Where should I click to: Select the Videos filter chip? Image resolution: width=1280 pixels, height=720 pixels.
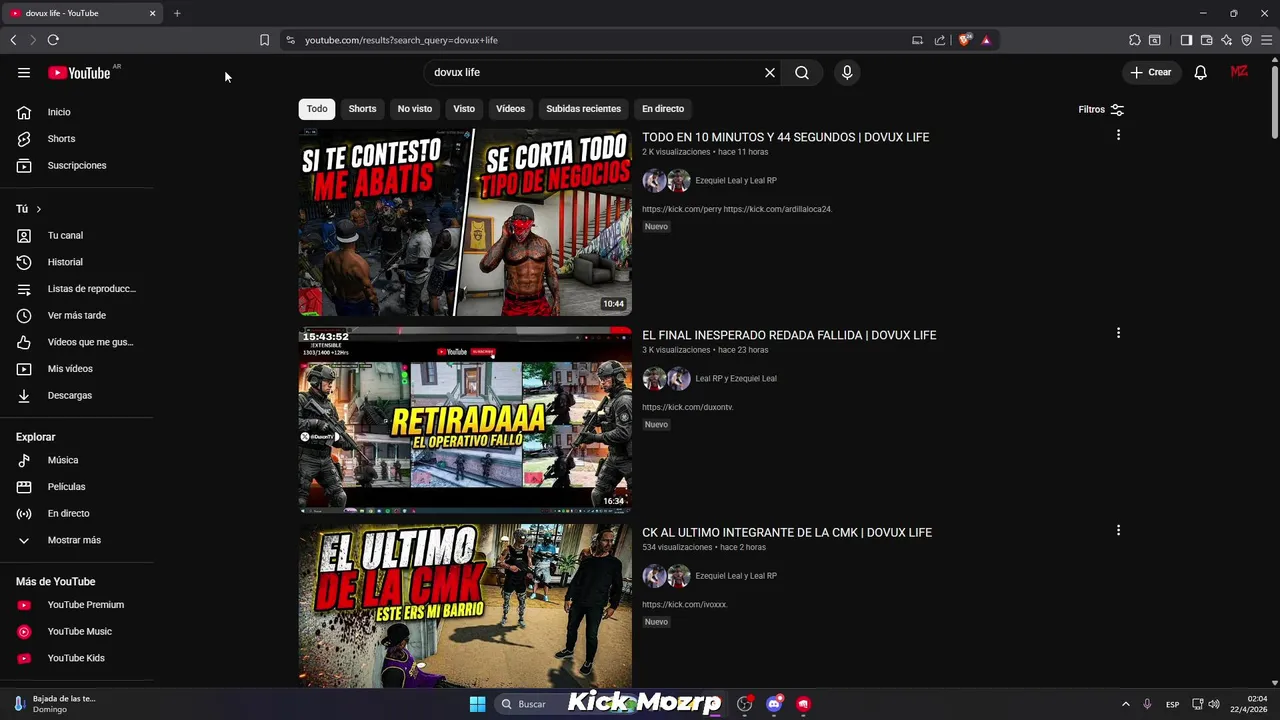[x=510, y=109]
